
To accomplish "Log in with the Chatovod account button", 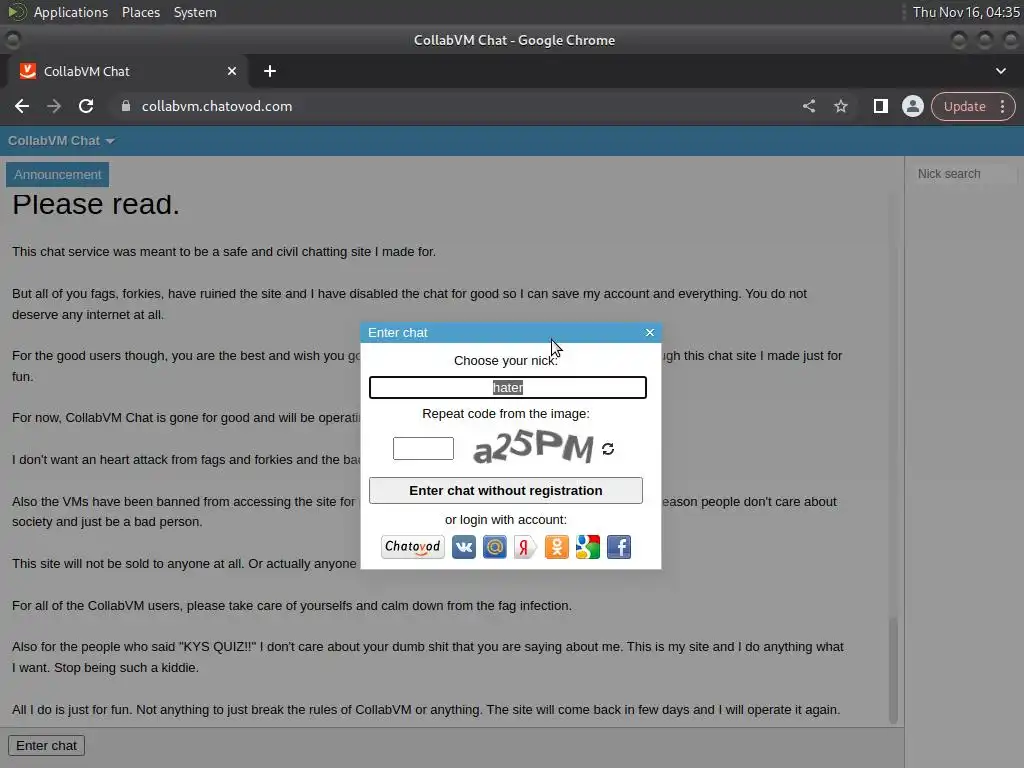I will 413,547.
